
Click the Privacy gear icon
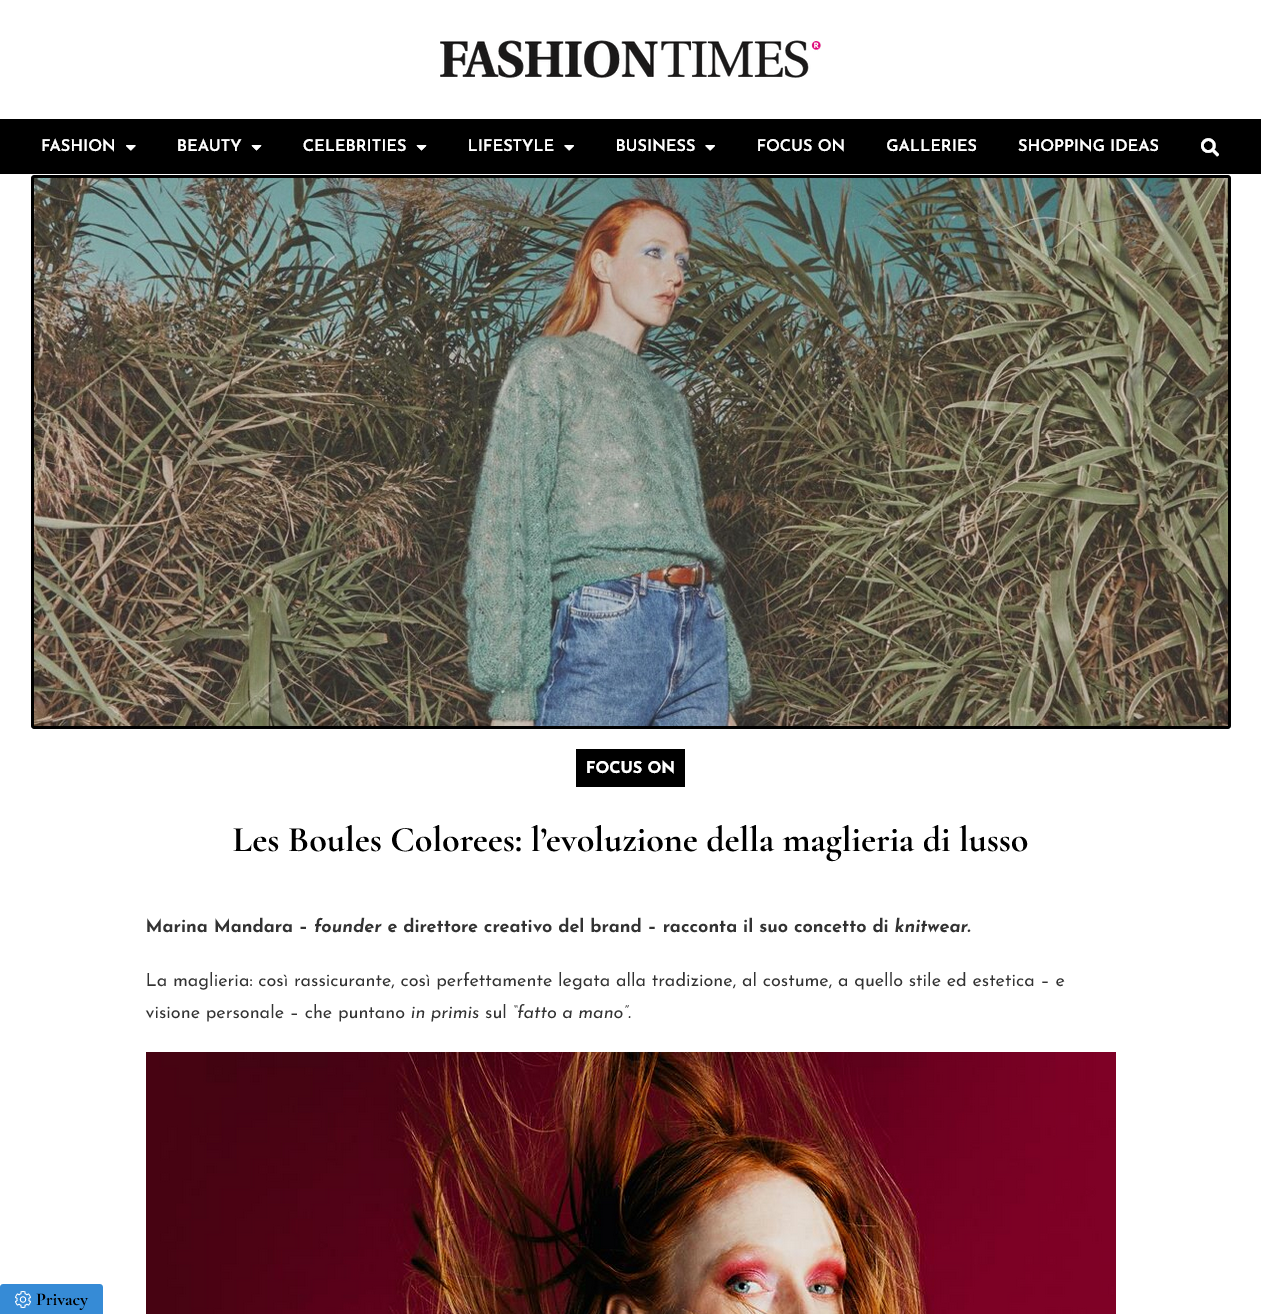[x=23, y=1299]
